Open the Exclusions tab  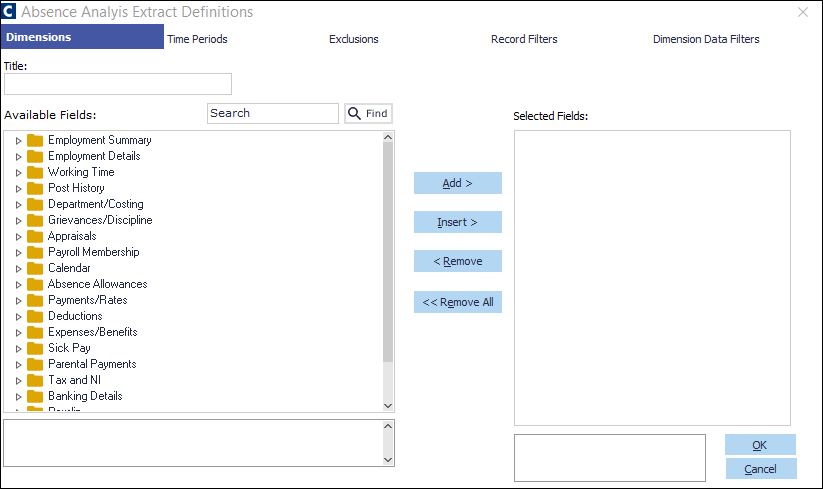pyautogui.click(x=354, y=39)
